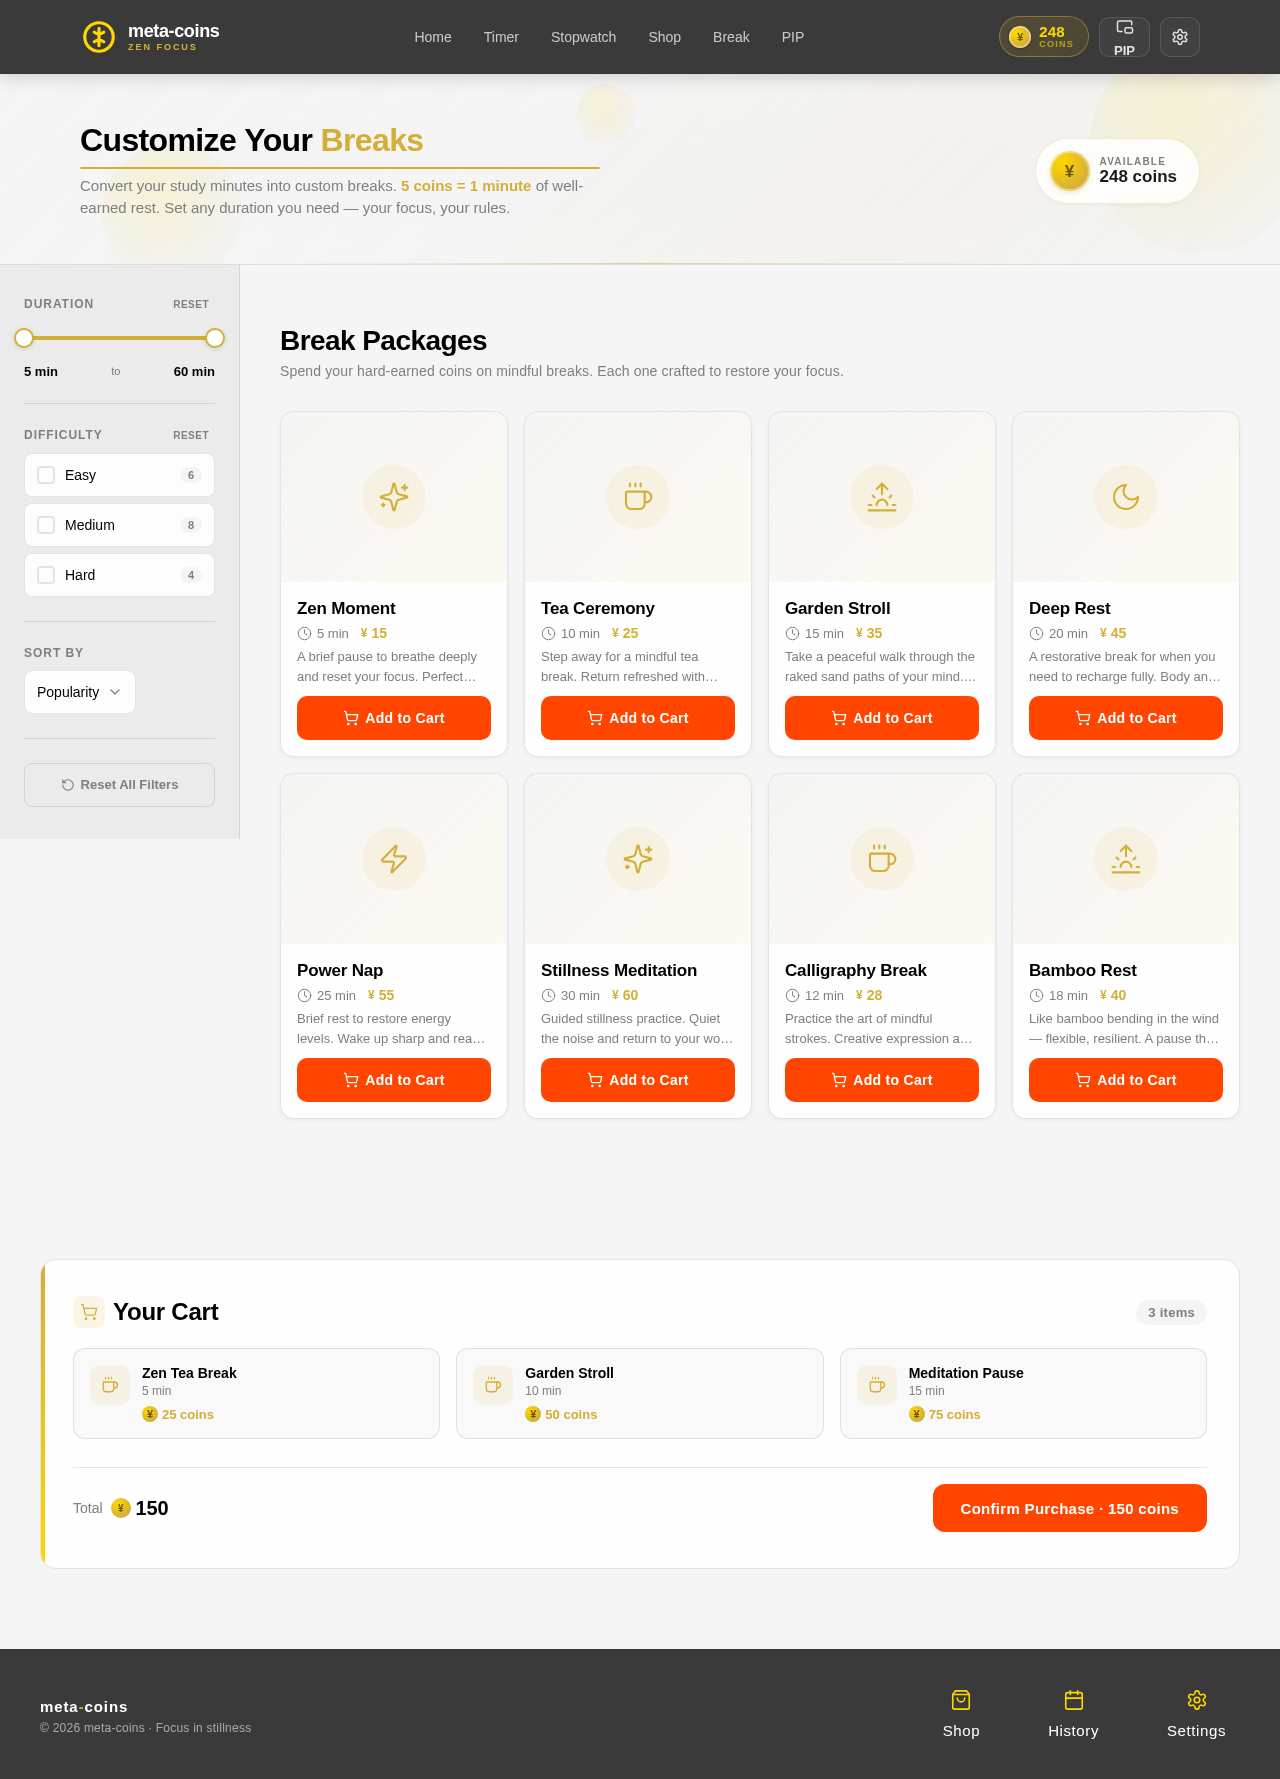The image size is (1280, 1779).
Task: Click the cart icon beside Your Cart
Action: click(89, 1312)
